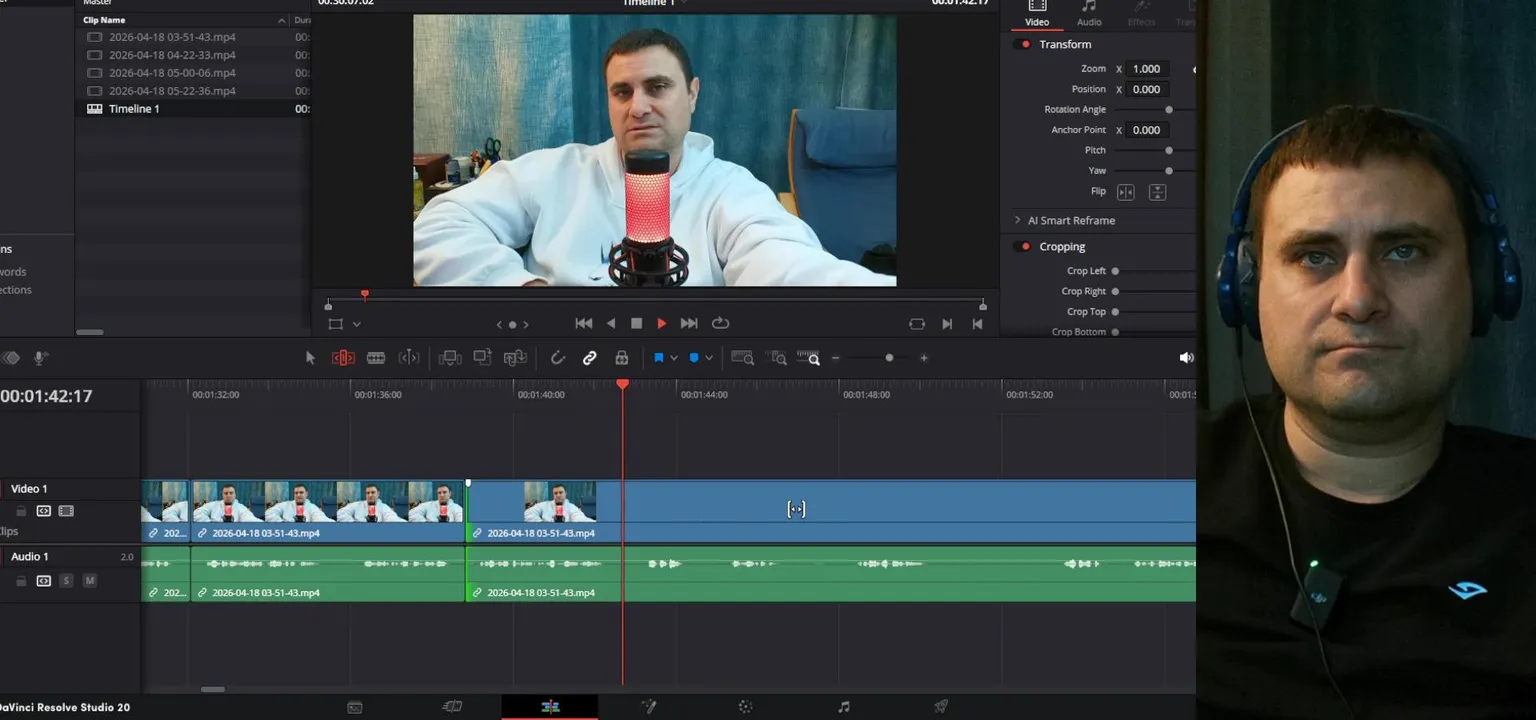Adjust the Yaw slider
The width and height of the screenshot is (1536, 720).
point(1168,171)
